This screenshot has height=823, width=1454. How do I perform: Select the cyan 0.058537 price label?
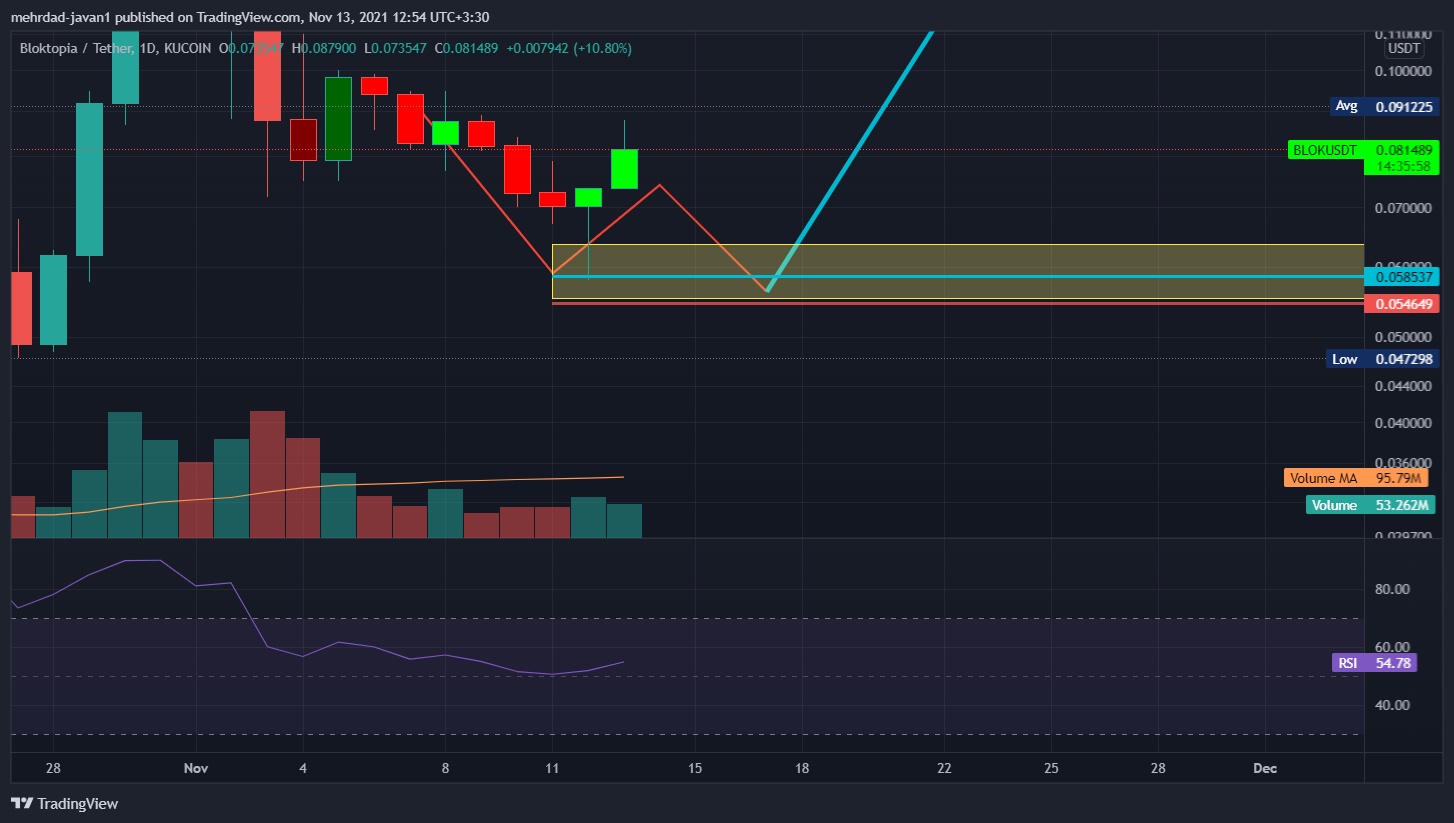click(x=1401, y=276)
